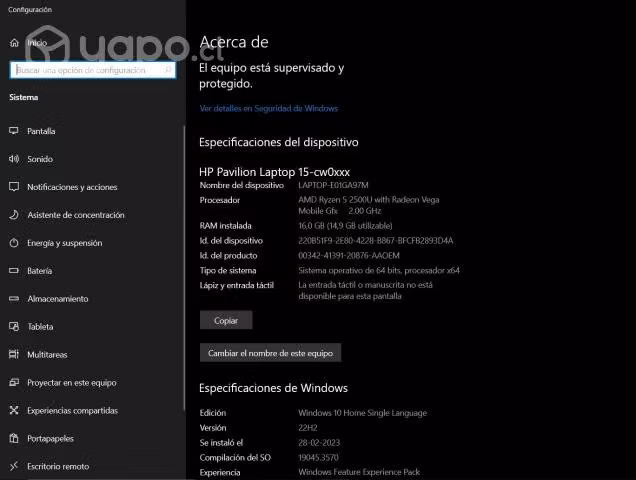This screenshot has height=480, width=636.
Task: Click the Batería icon
Action: point(14,270)
